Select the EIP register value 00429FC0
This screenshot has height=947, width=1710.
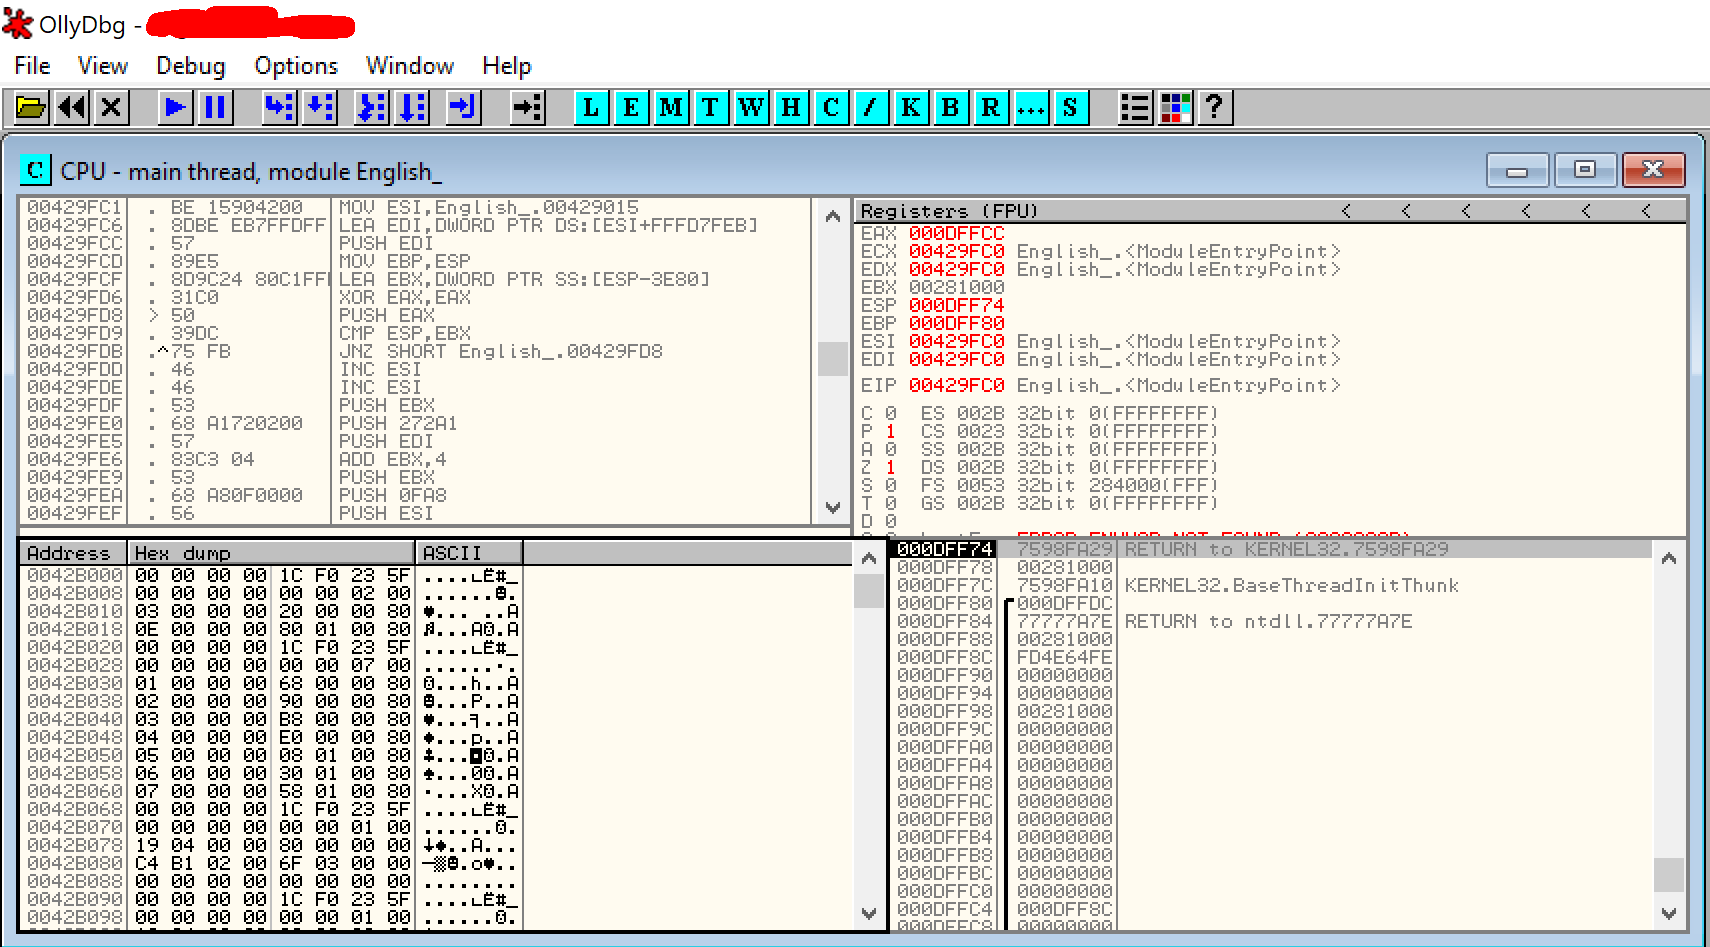point(956,385)
